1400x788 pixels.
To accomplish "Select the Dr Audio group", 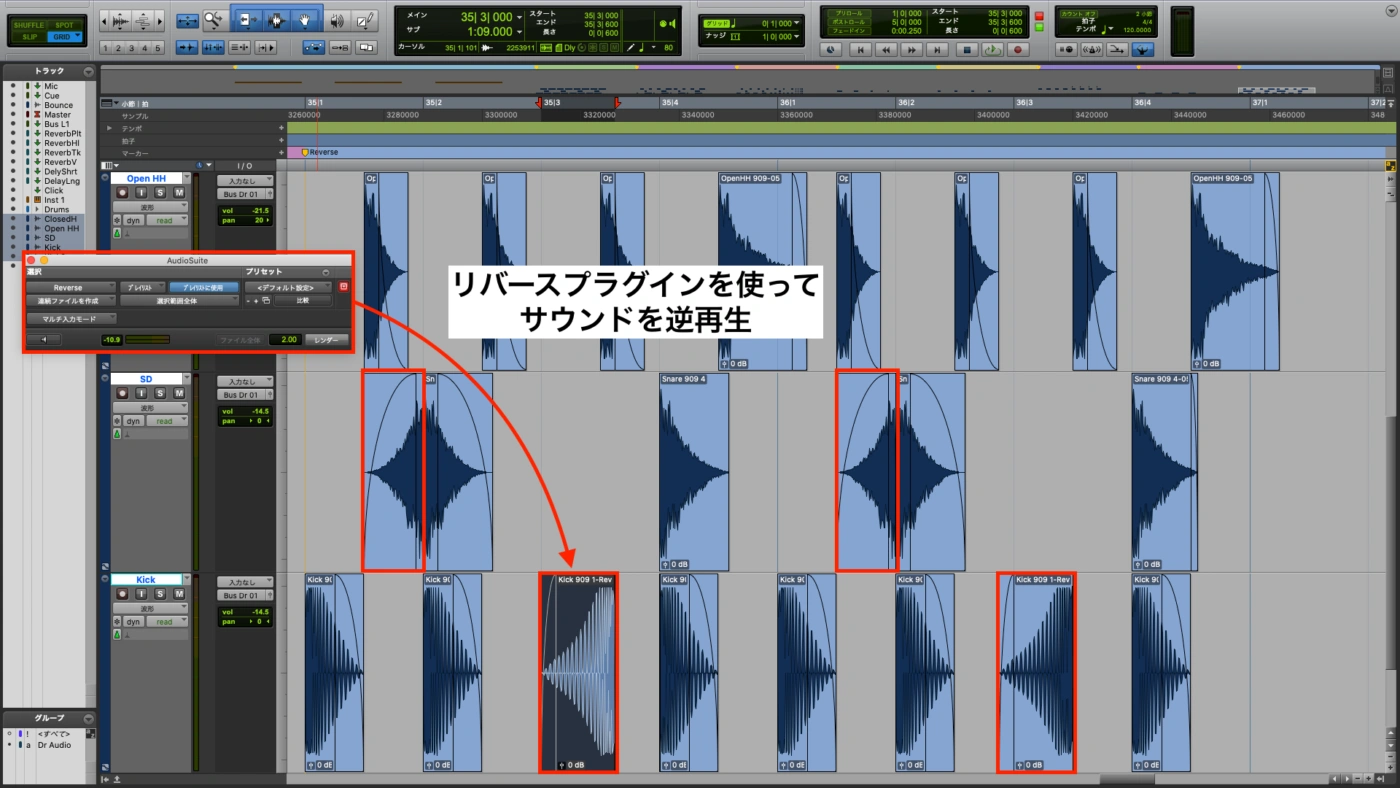I will point(52,745).
